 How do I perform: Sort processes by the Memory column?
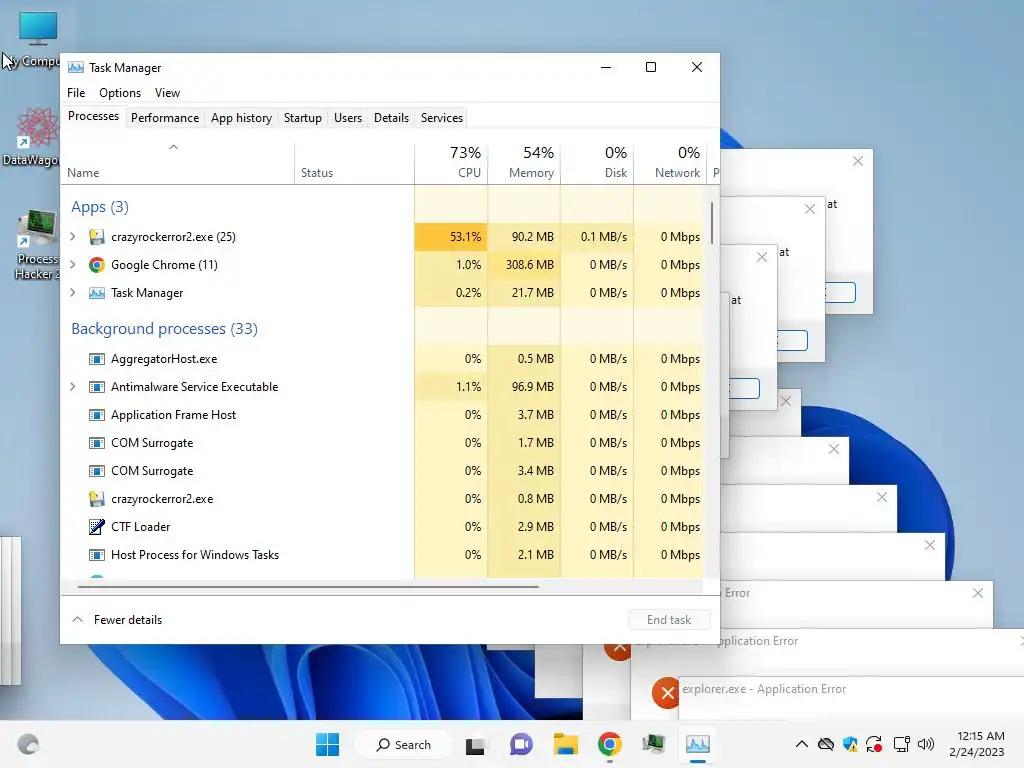pos(524,162)
